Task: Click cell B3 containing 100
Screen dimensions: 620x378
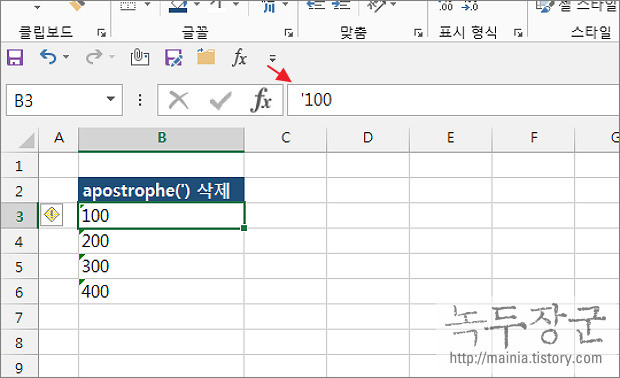Action: tap(161, 215)
